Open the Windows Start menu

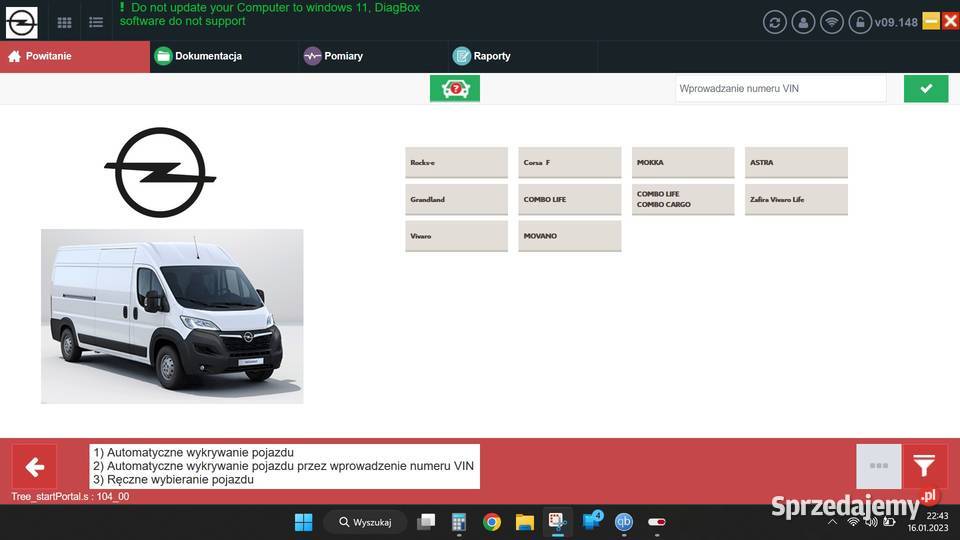pos(303,522)
